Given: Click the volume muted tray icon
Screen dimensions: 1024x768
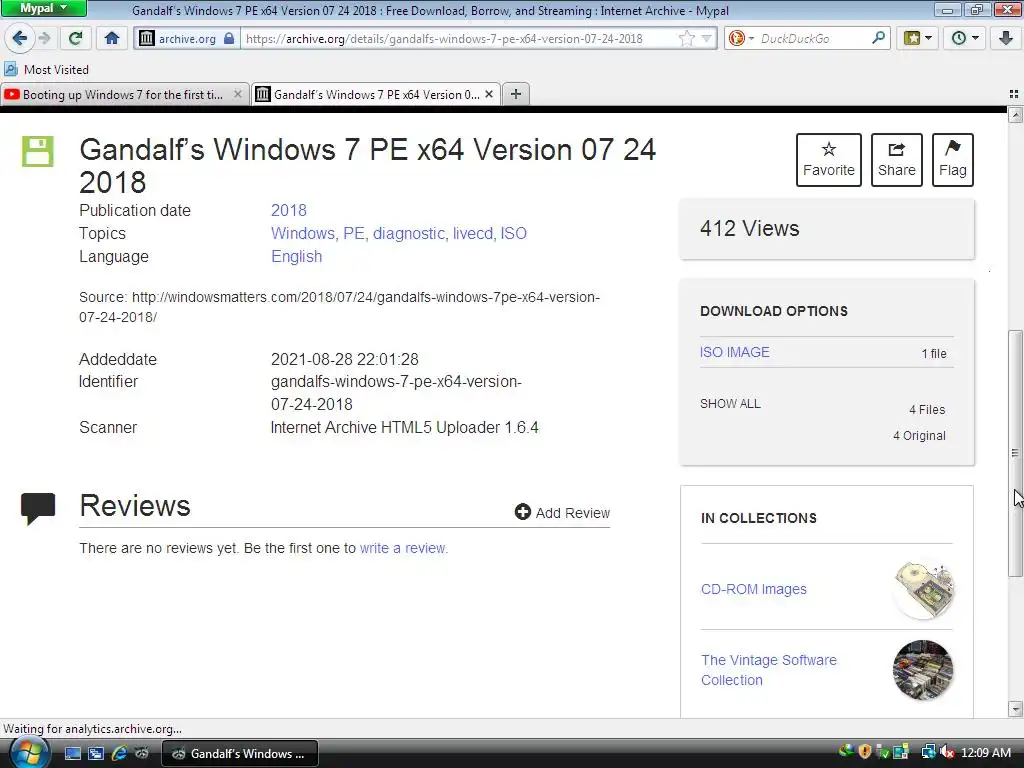Looking at the screenshot, I should [948, 752].
